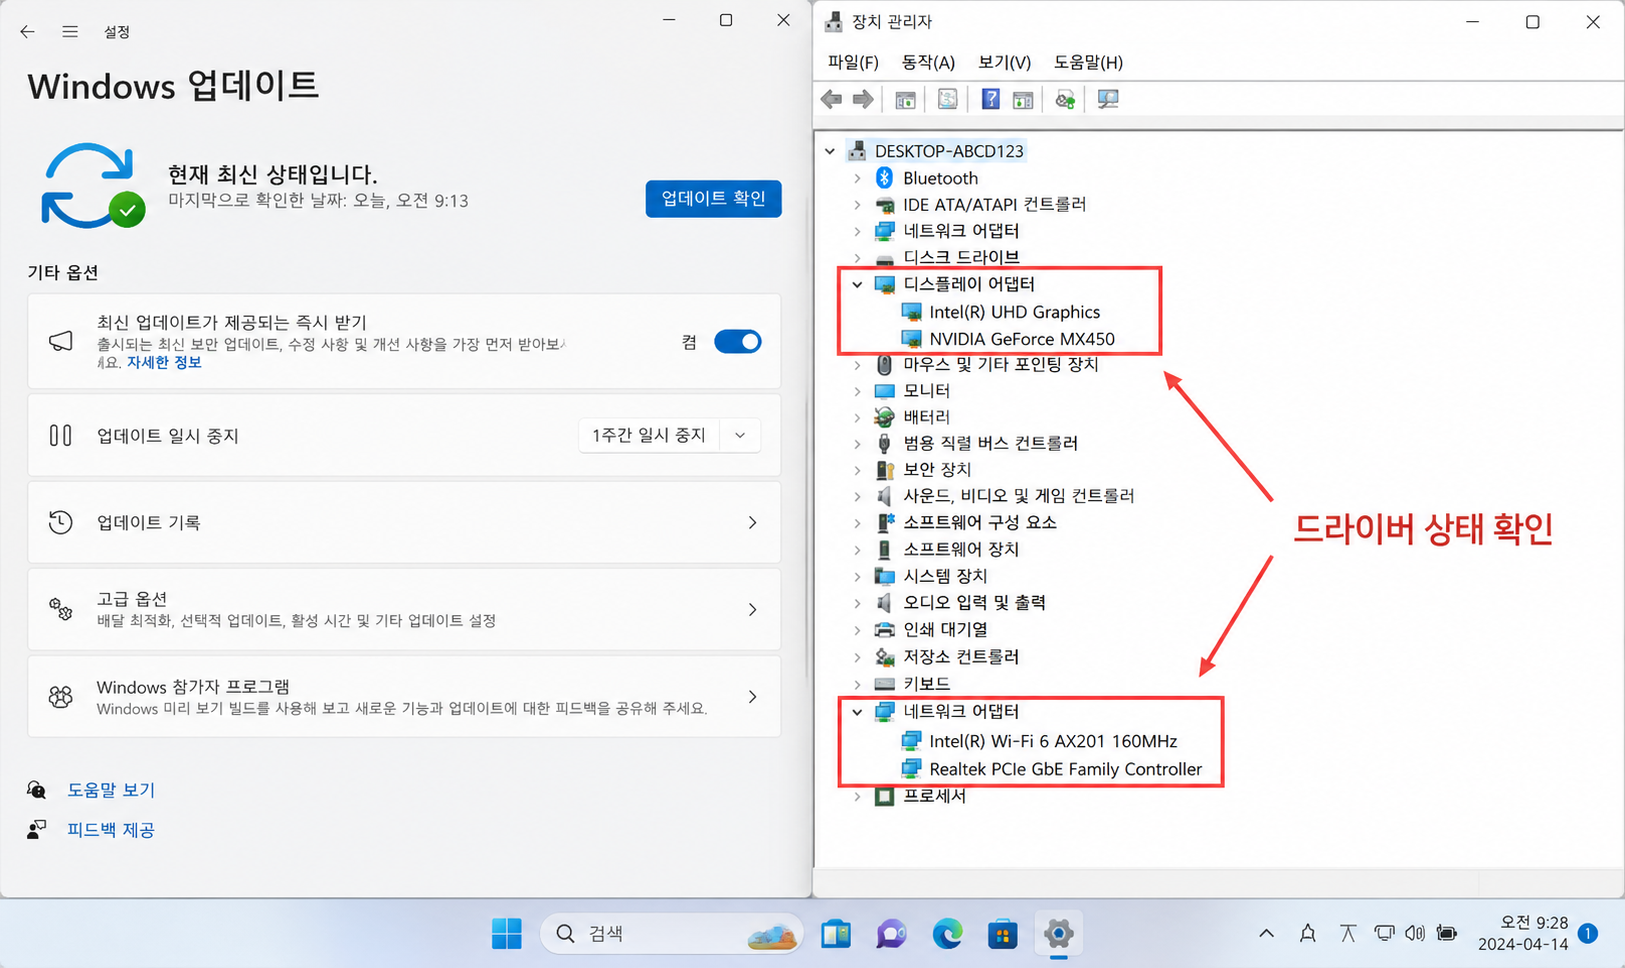Select NVIDIA GeForce MX450 device
1625x968 pixels.
(x=1022, y=339)
